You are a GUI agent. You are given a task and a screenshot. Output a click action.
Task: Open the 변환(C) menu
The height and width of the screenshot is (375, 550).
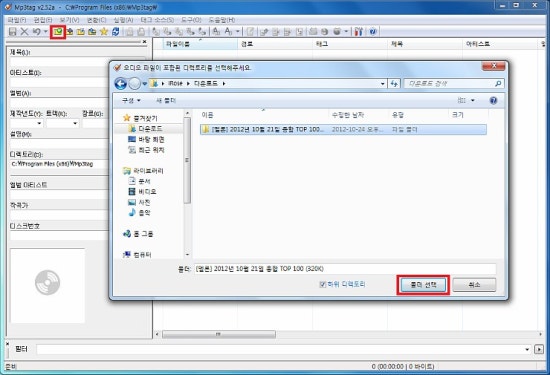(96, 20)
